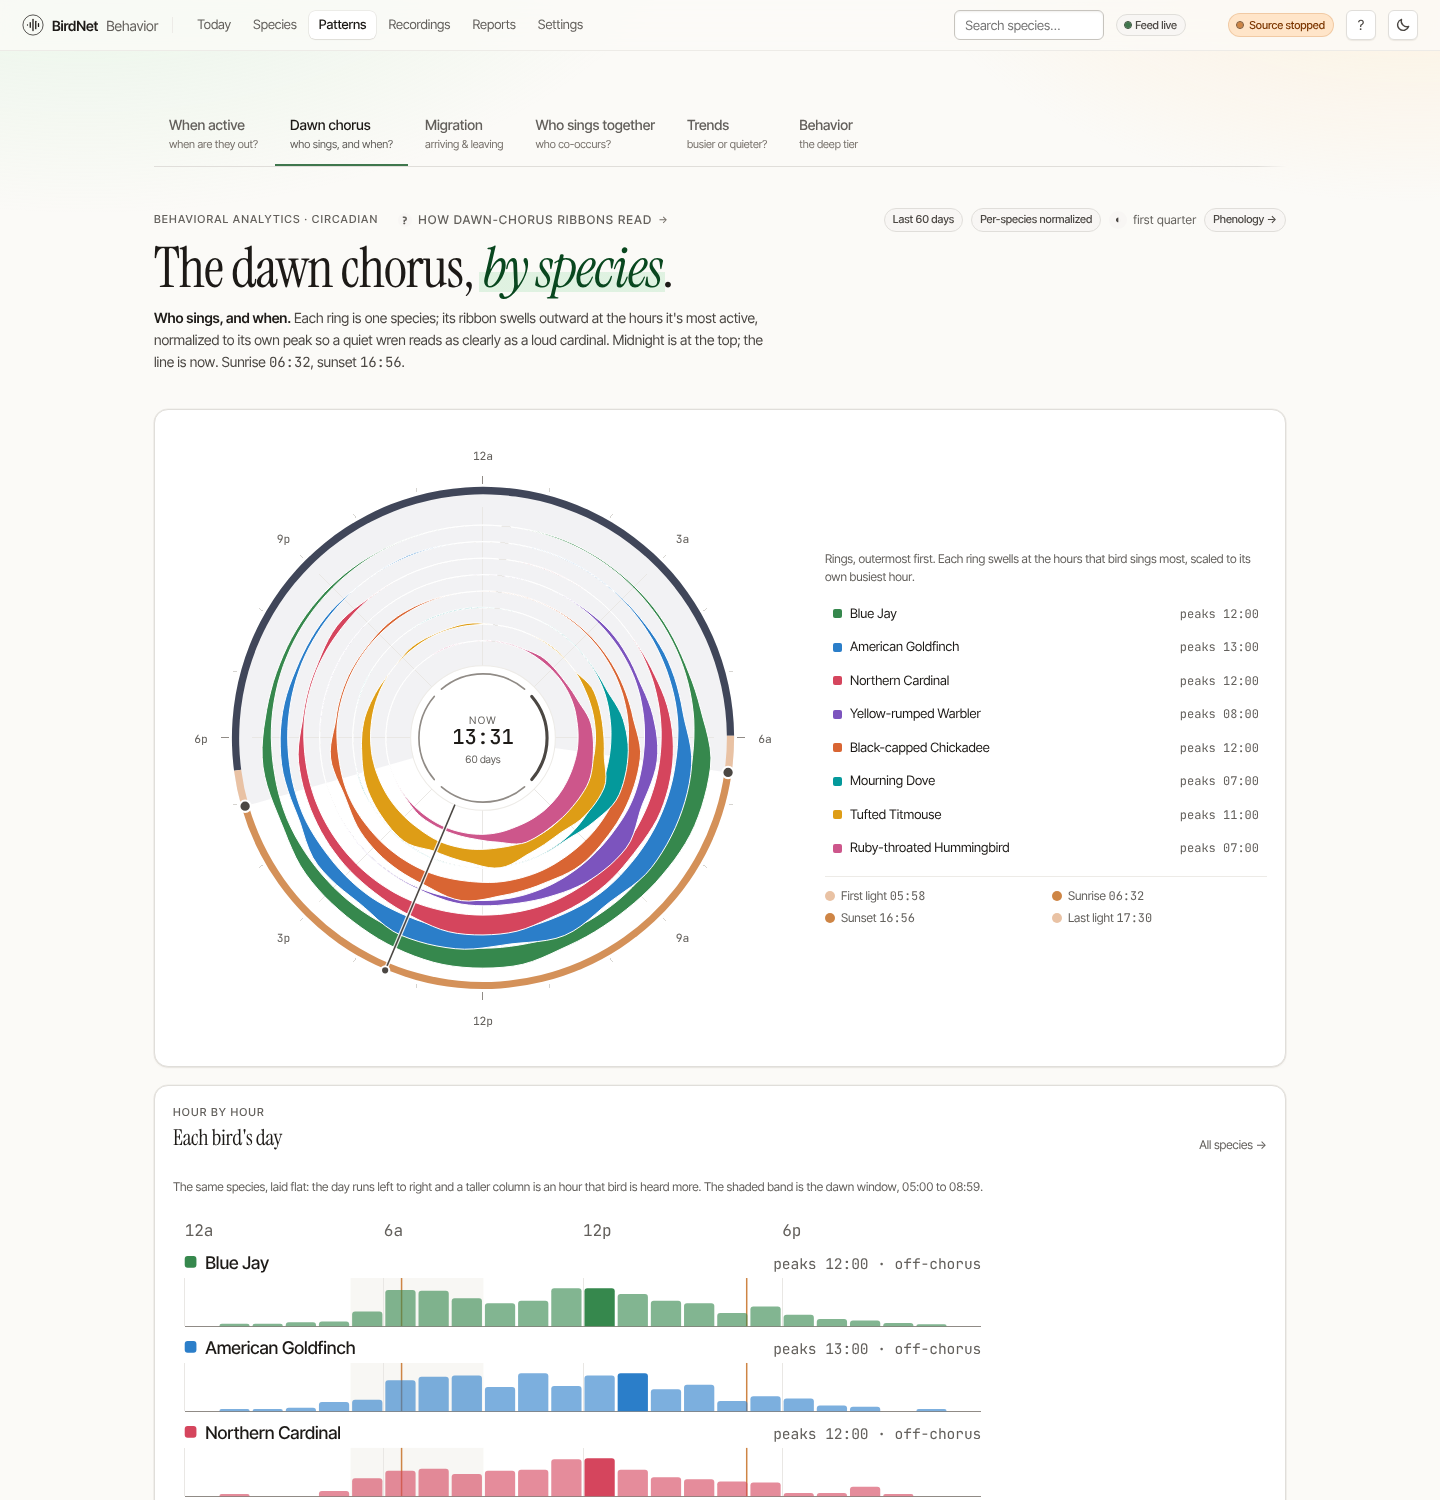This screenshot has width=1440, height=1500.
Task: Switch to the When active tab
Action: coord(214,134)
